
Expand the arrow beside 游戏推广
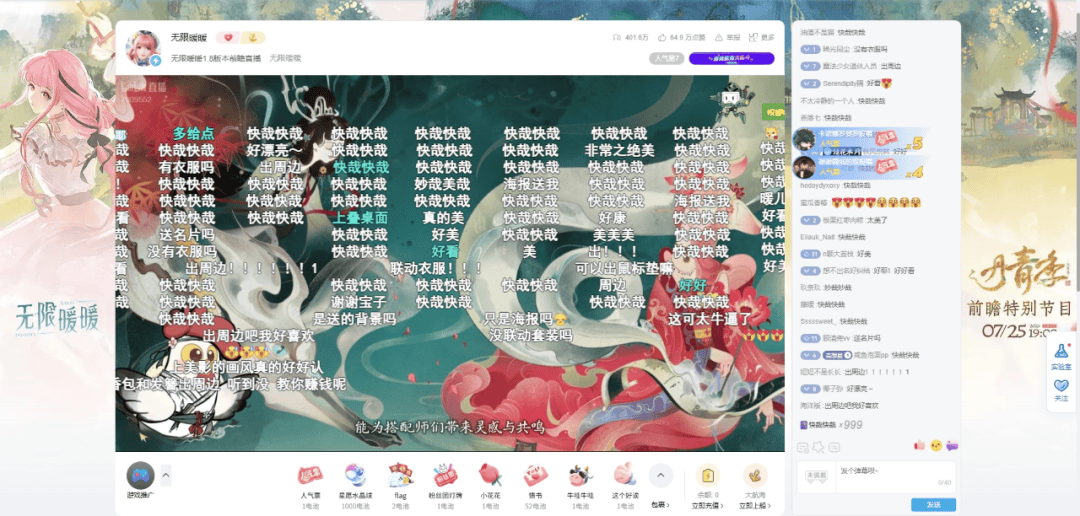(x=166, y=475)
